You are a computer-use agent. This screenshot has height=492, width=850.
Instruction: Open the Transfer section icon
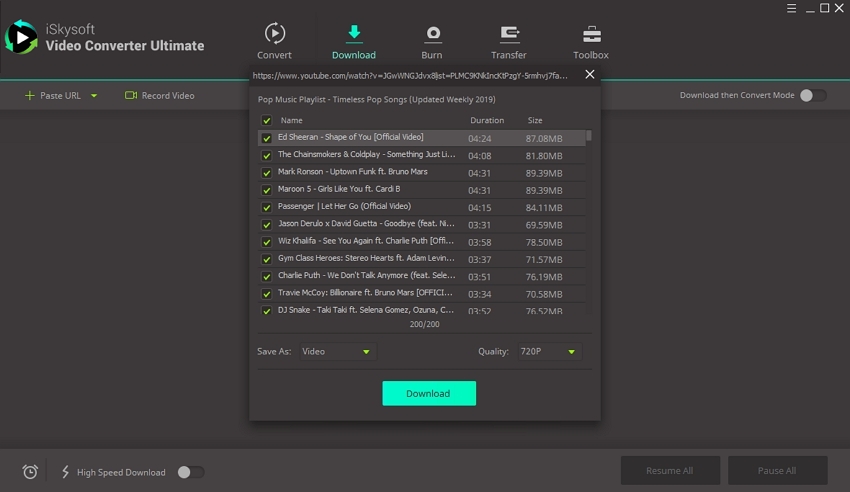pyautogui.click(x=509, y=34)
